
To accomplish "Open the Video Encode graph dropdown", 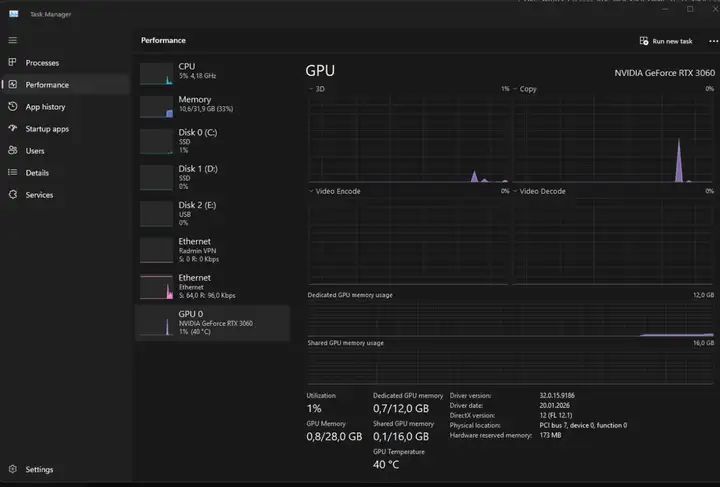I will (334, 191).
